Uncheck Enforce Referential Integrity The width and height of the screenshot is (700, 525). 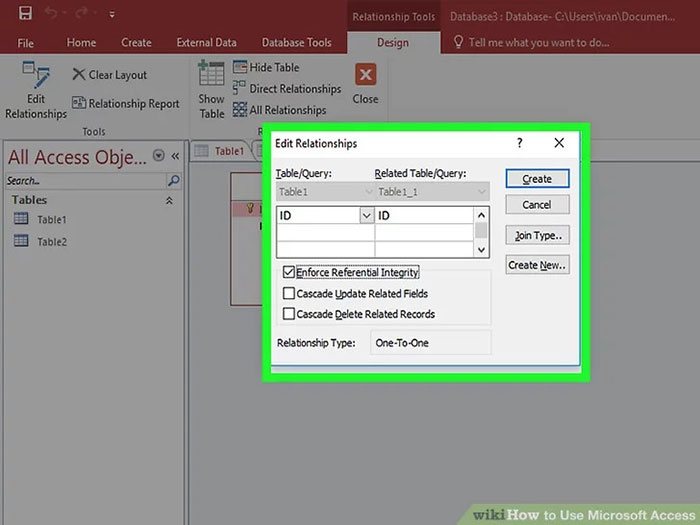(x=289, y=272)
